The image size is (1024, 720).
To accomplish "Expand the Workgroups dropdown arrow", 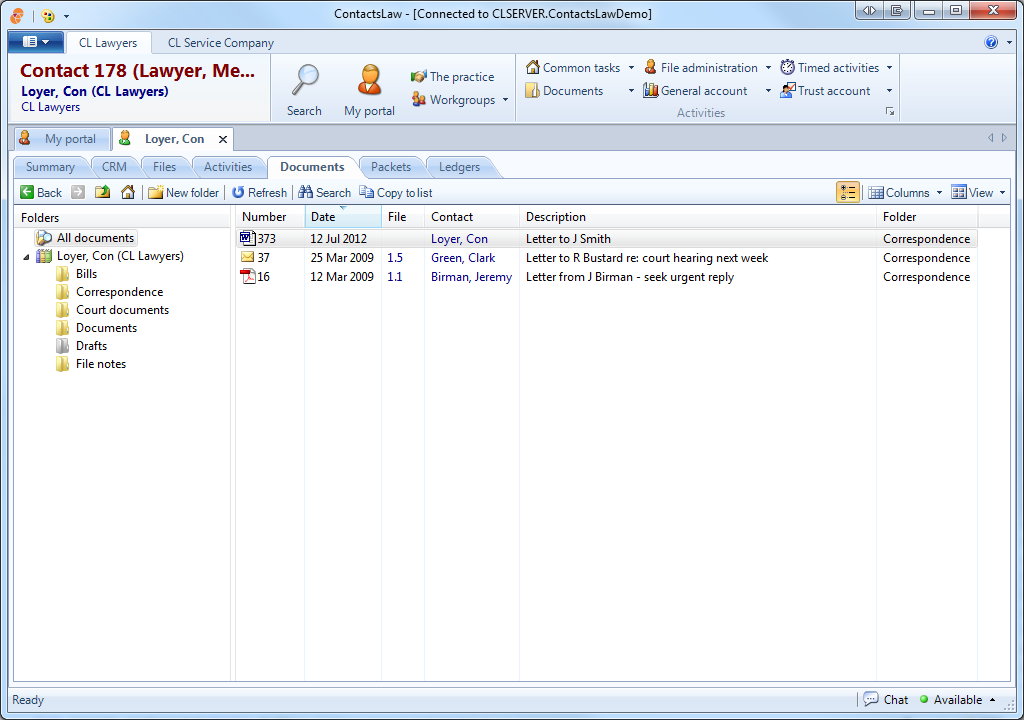I will (x=505, y=99).
